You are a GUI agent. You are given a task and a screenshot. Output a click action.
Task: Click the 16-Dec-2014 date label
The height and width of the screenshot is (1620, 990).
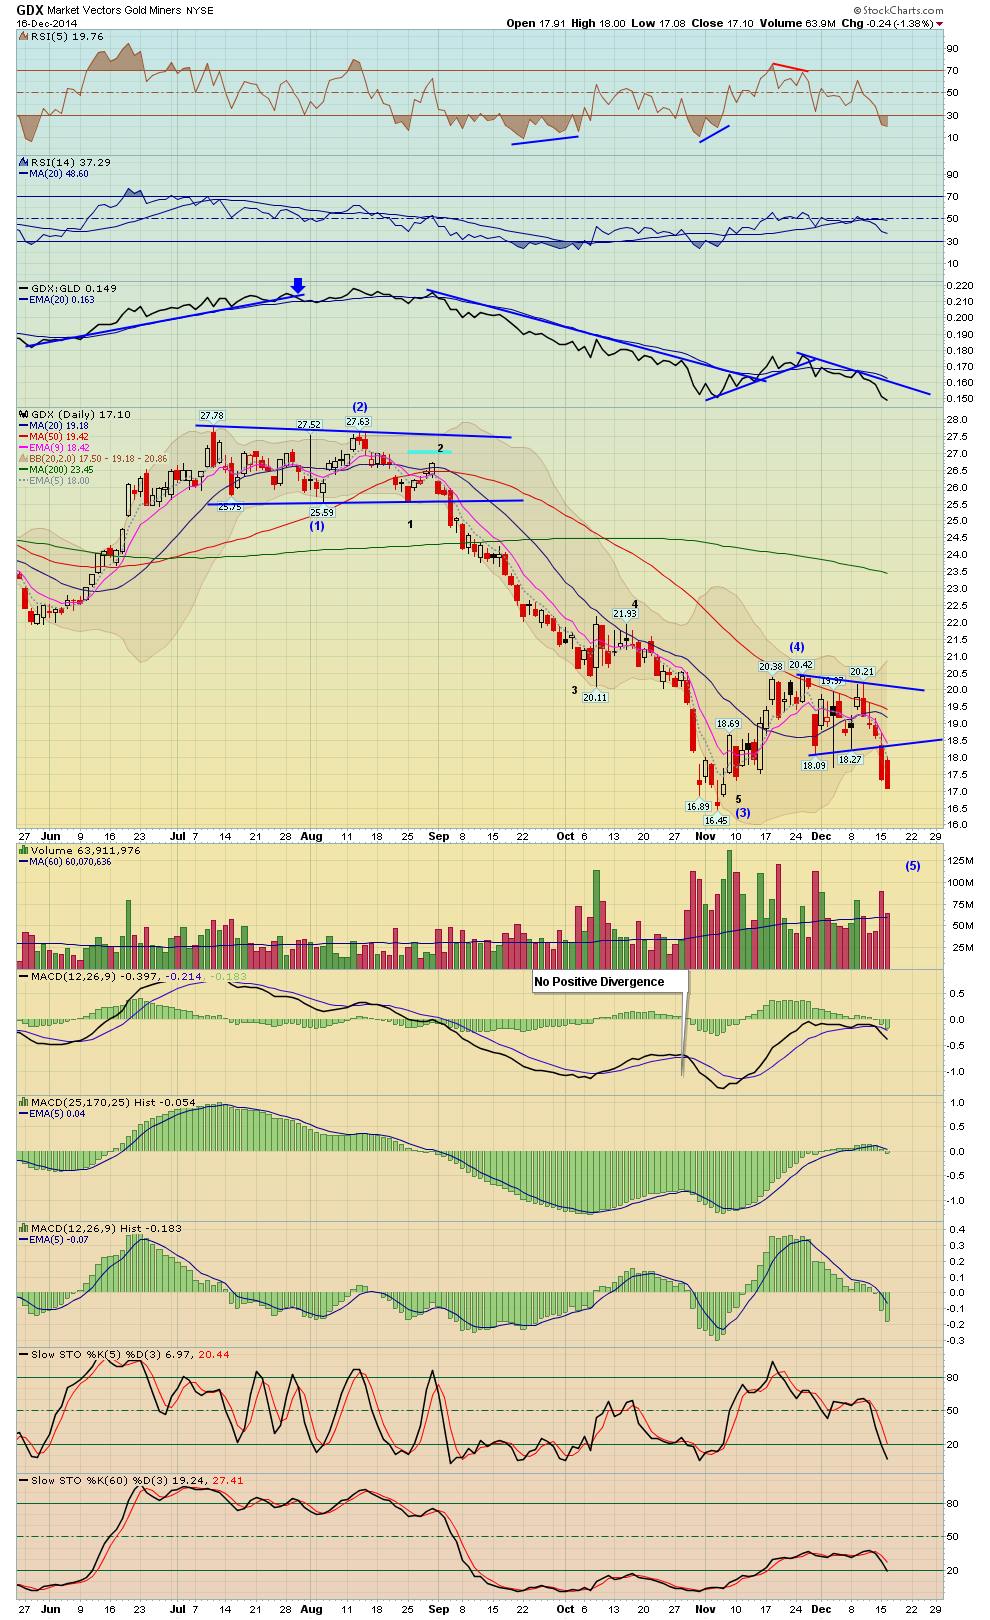click(x=46, y=23)
